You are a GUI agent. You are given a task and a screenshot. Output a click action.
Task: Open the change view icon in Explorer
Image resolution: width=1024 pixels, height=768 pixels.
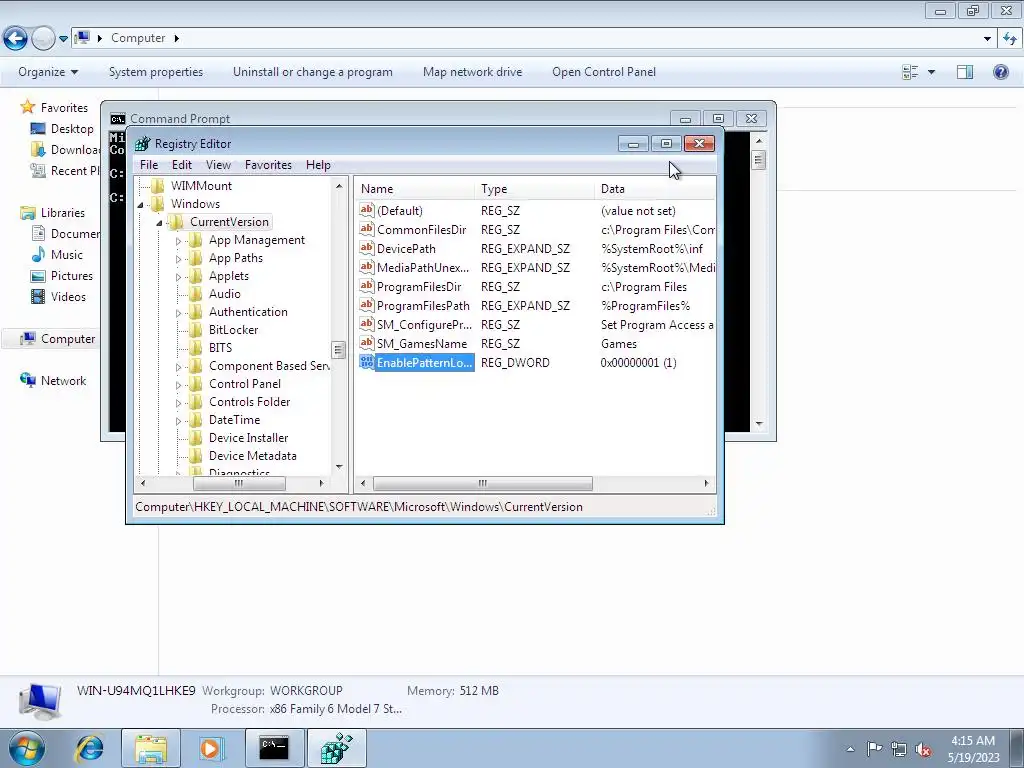[910, 72]
